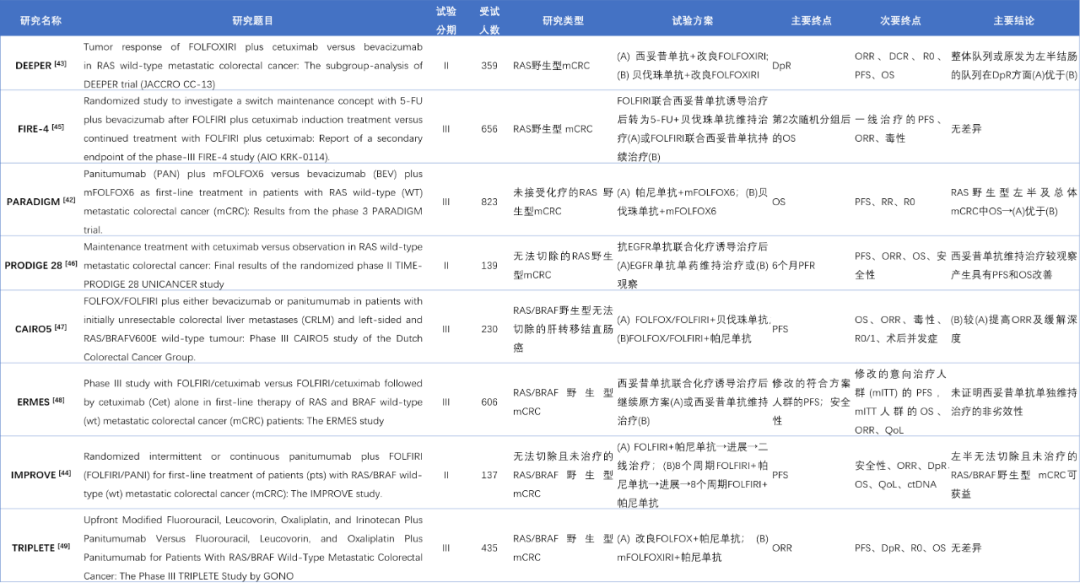The image size is (1080, 588).
Task: Click the 主要终点 column header
Action: pyautogui.click(x=811, y=20)
